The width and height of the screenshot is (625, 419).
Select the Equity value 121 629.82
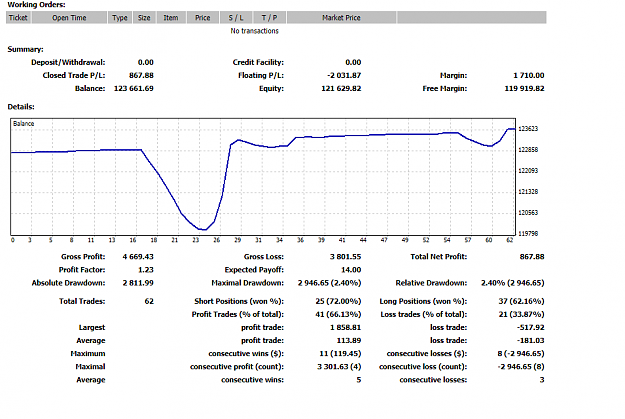342,89
